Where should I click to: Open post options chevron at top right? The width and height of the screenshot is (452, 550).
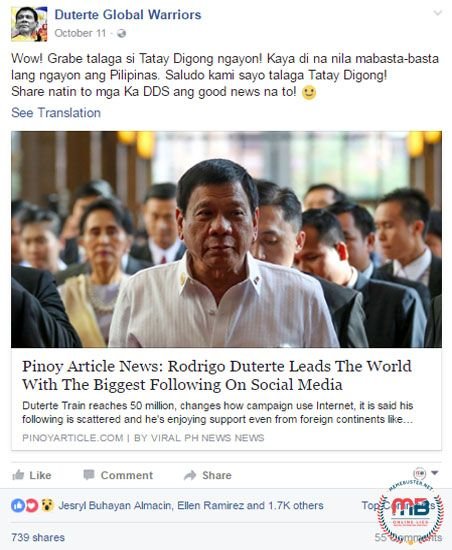[437, 13]
